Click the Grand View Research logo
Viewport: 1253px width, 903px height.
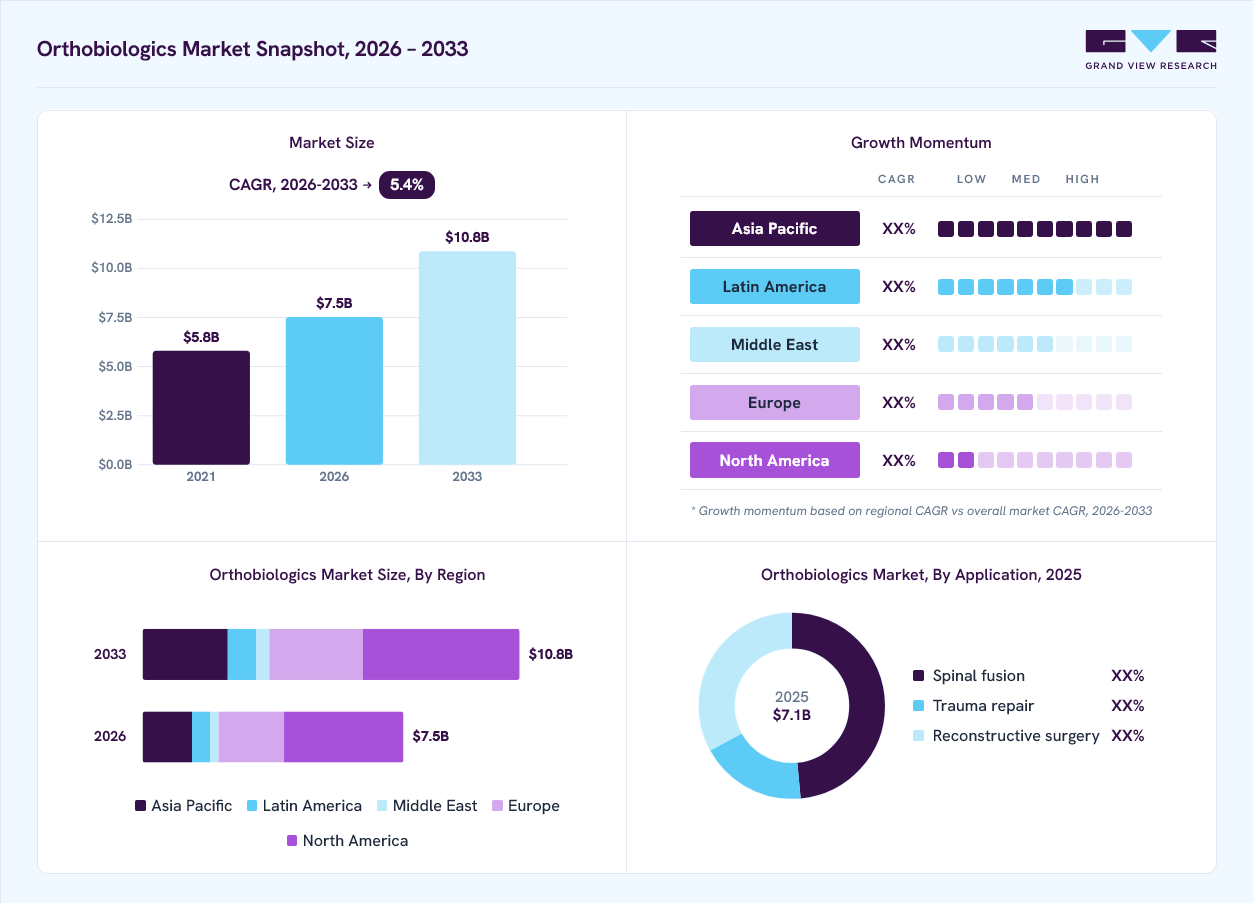coord(1151,50)
